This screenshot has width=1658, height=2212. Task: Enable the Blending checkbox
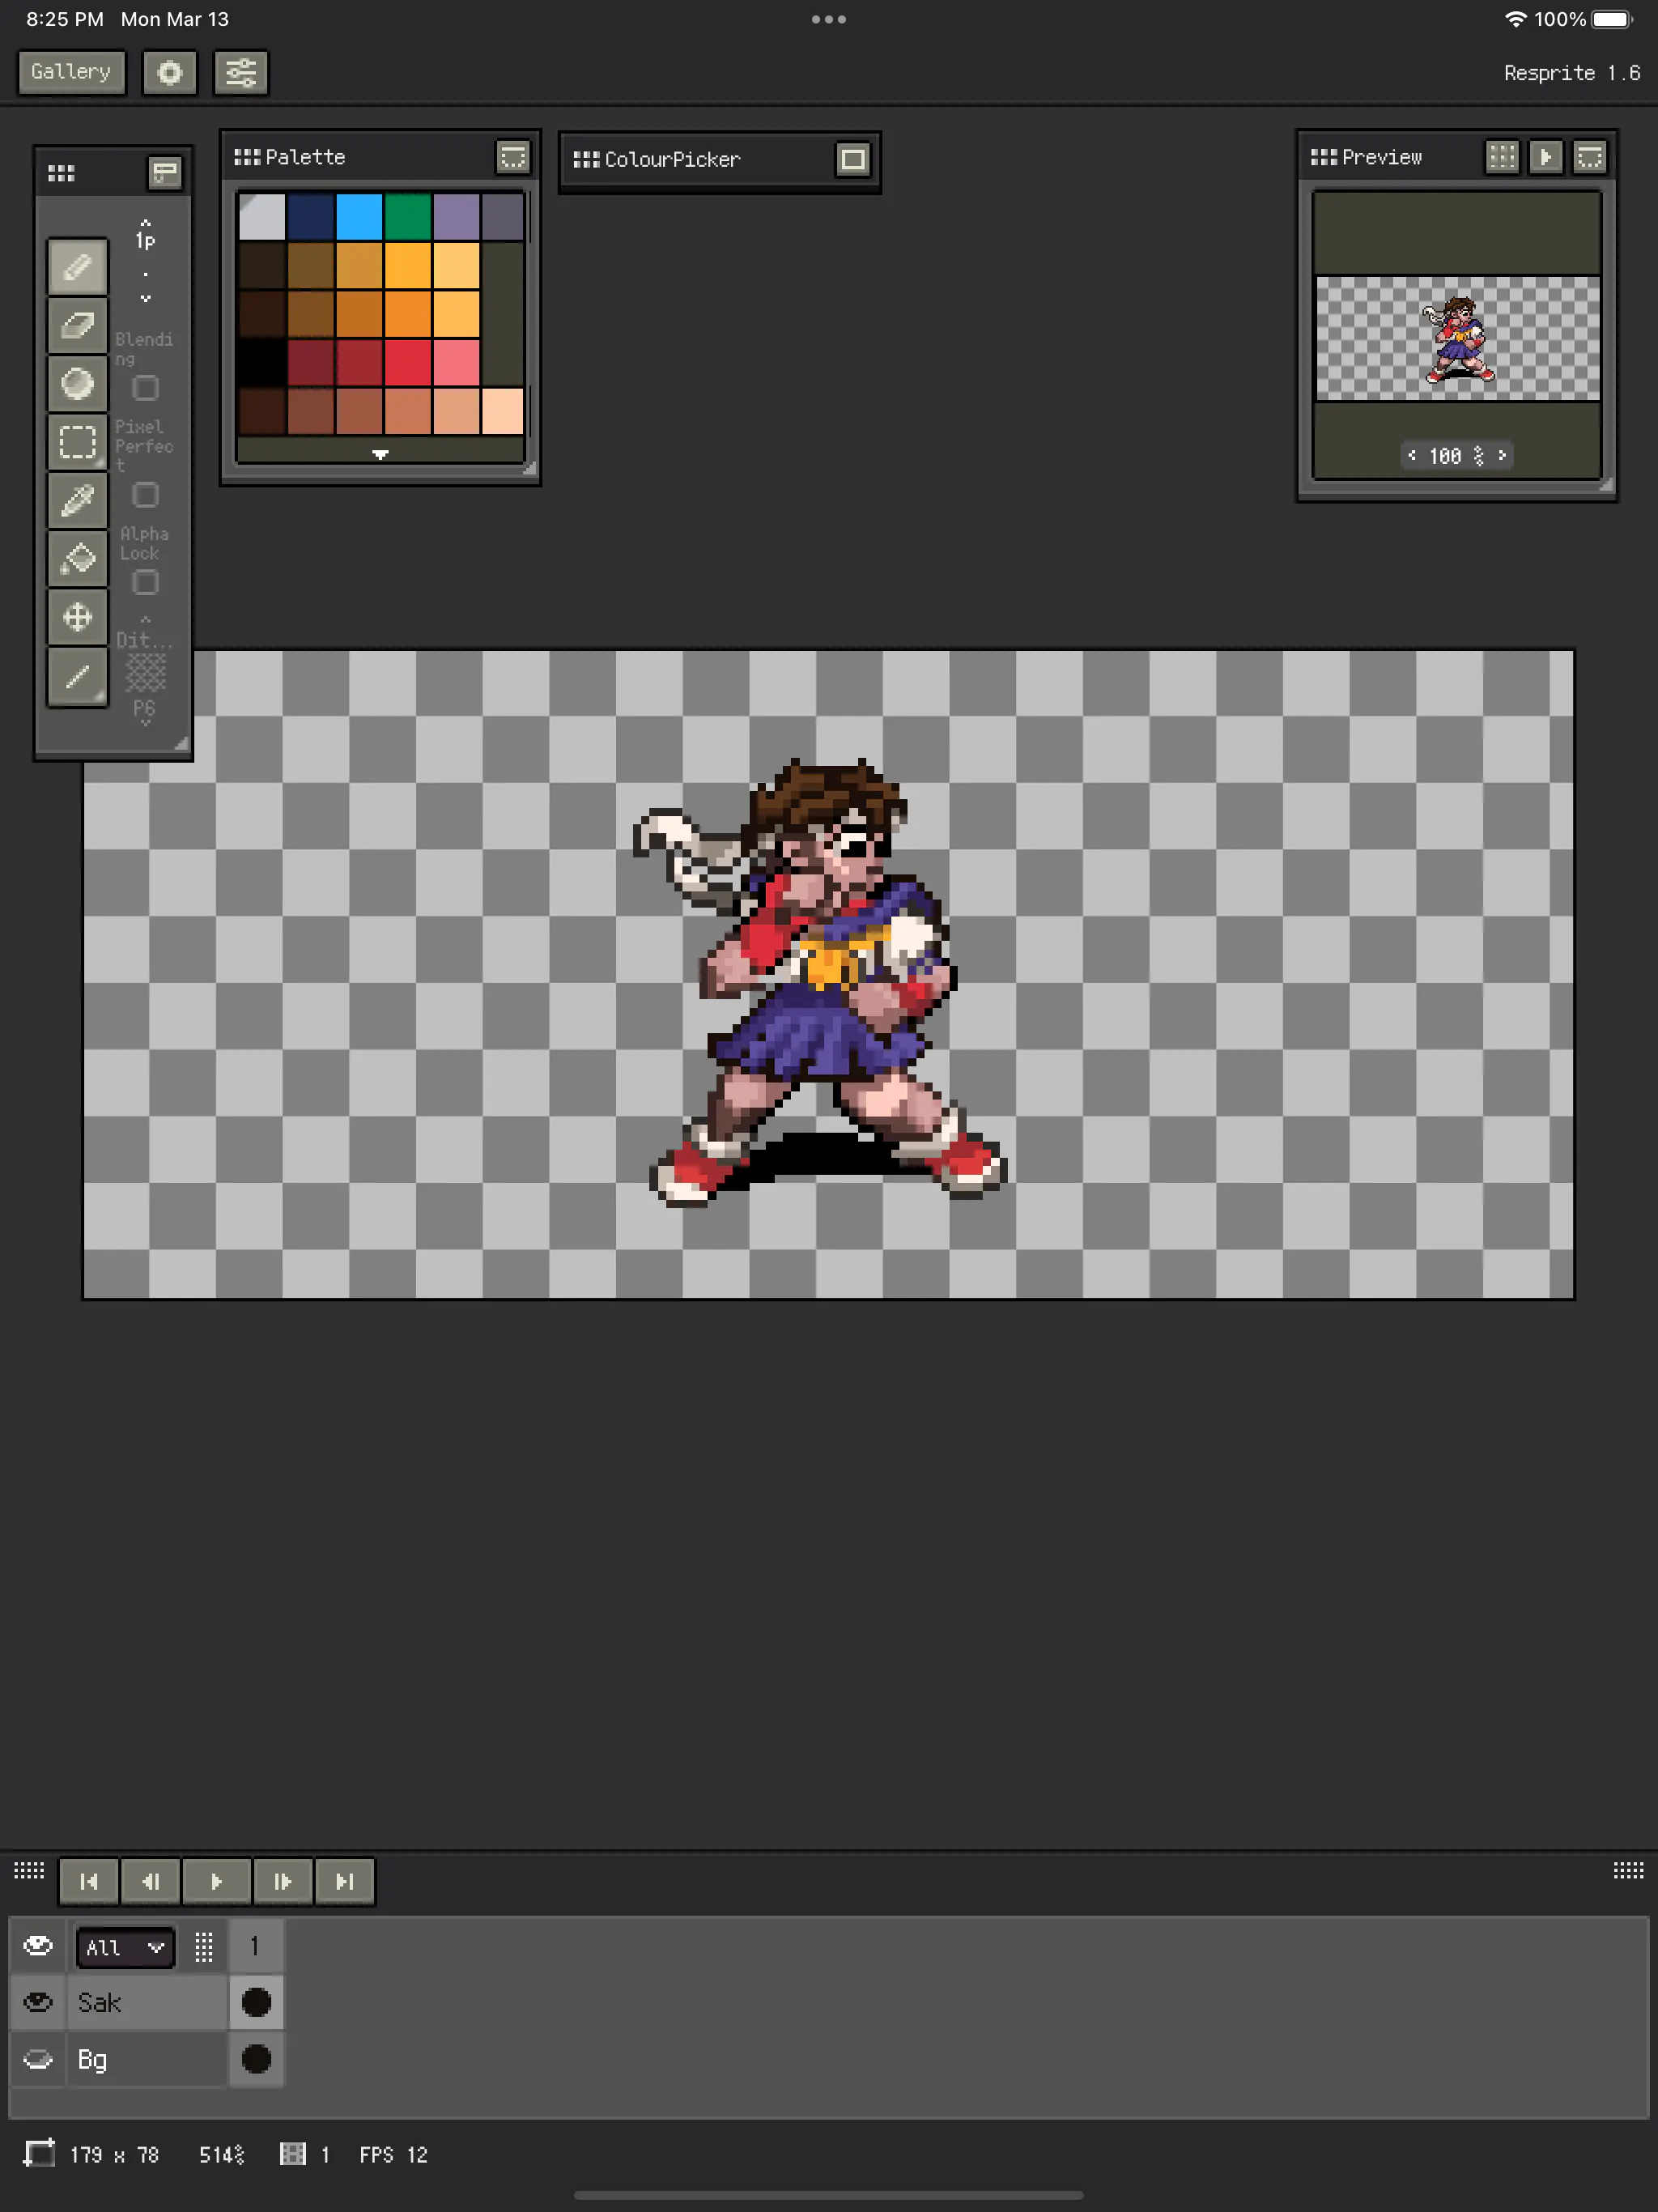[x=146, y=388]
